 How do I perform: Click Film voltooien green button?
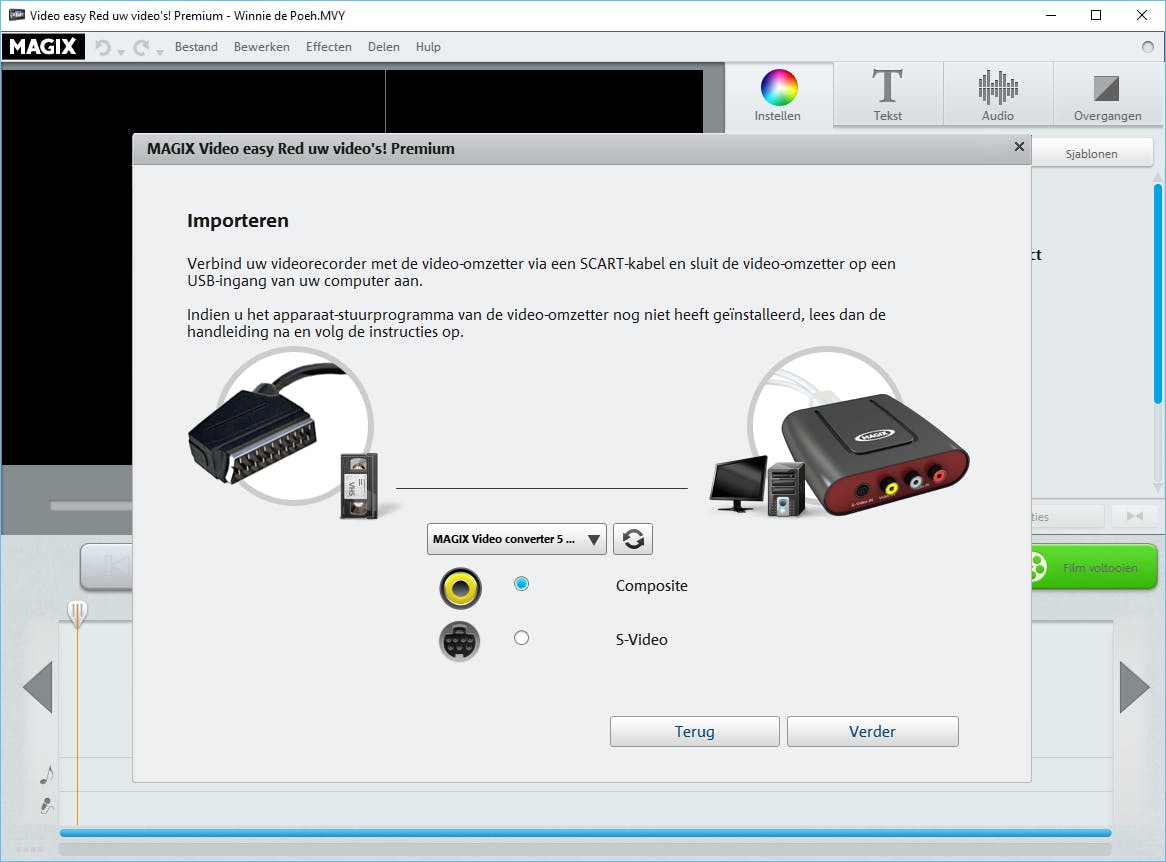click(1095, 567)
